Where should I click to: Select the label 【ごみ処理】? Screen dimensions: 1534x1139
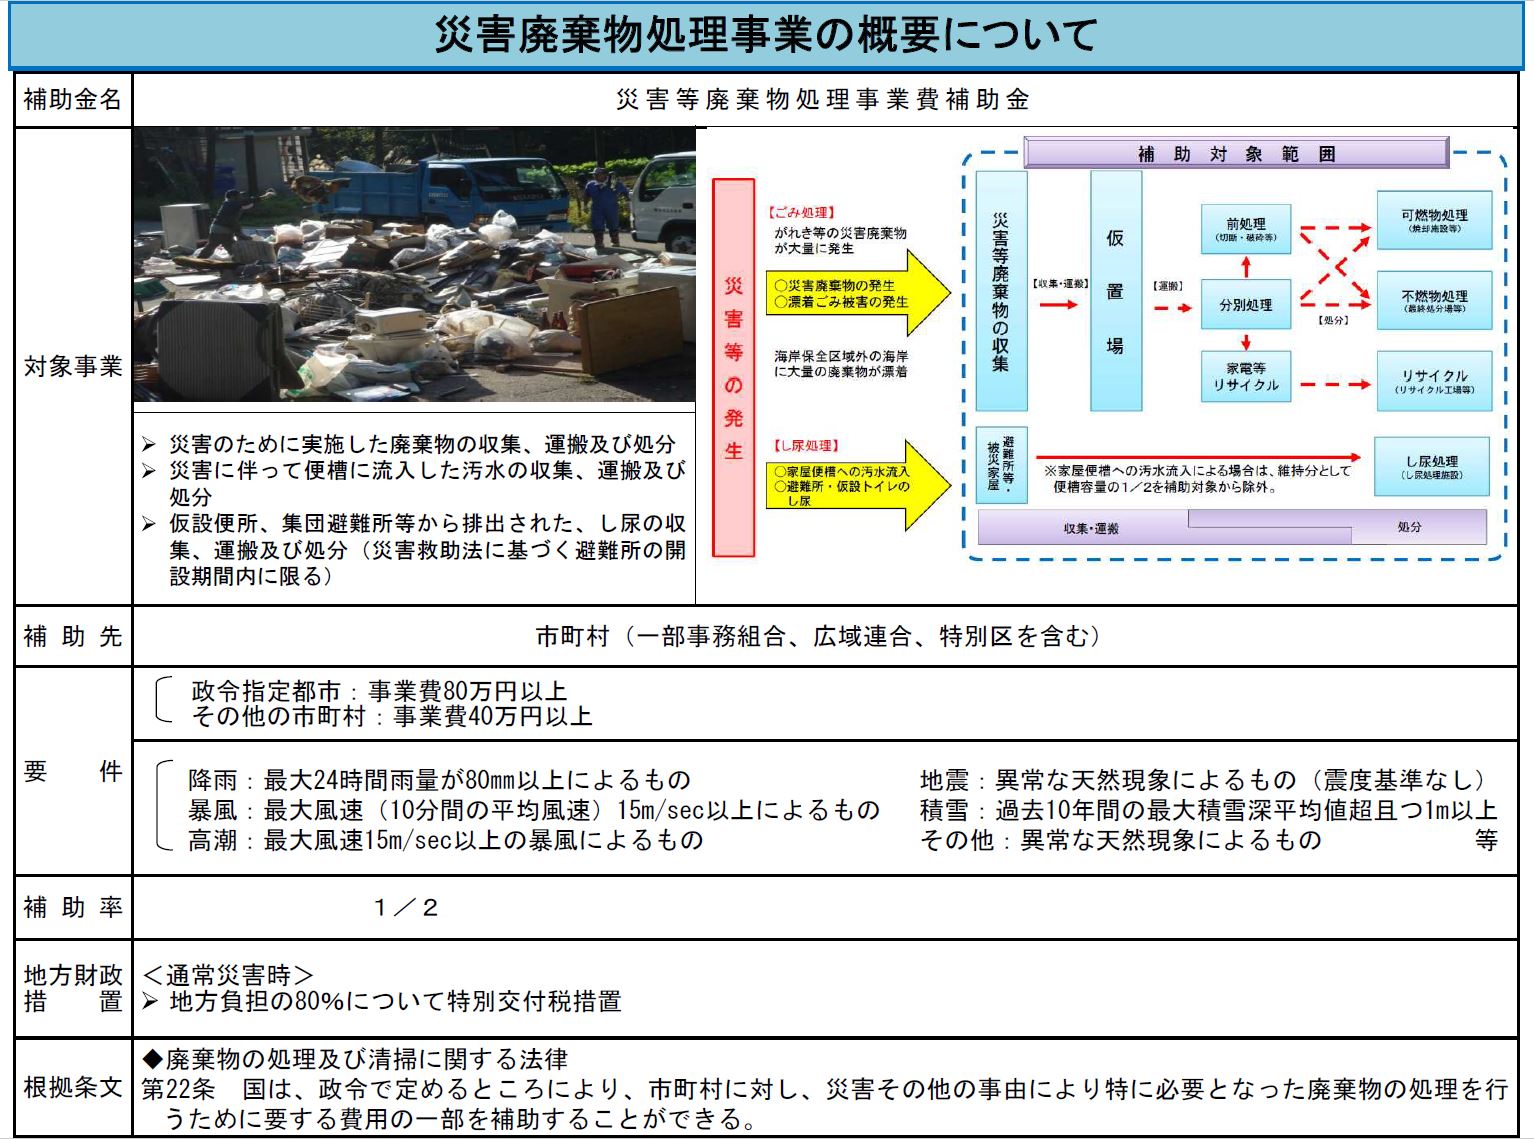[801, 213]
